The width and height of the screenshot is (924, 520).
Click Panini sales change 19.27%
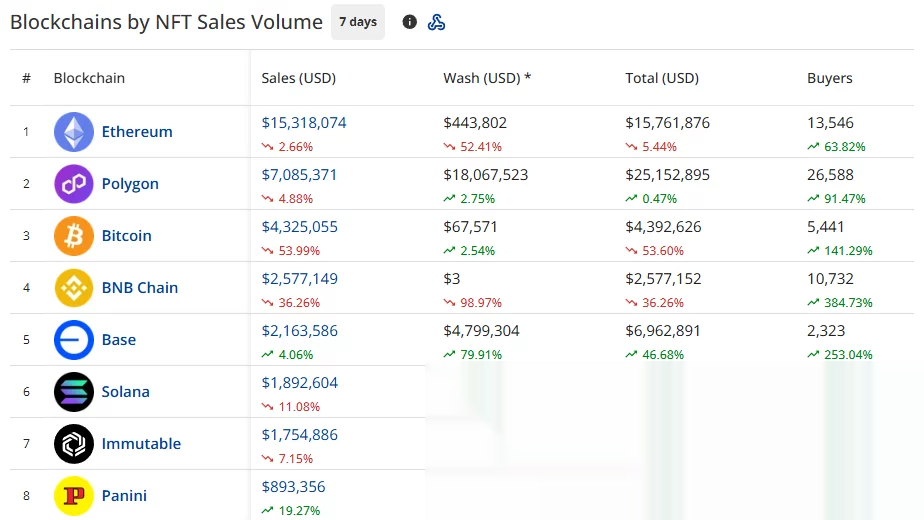tap(291, 511)
